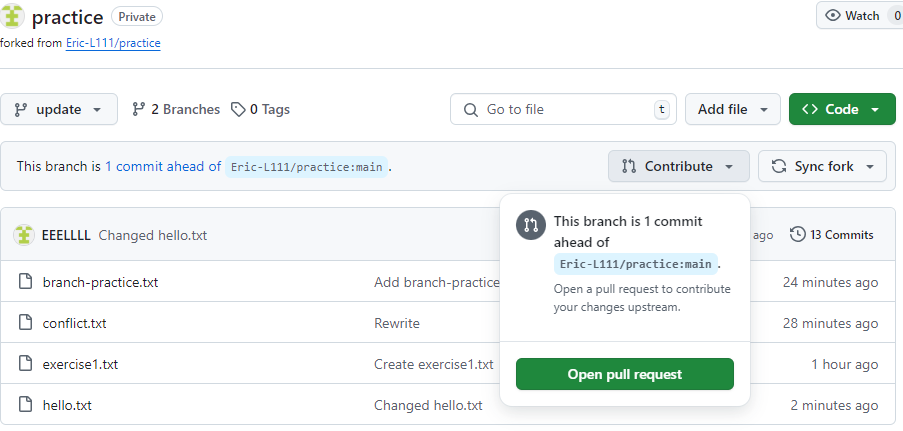Click the green Open pull request button
The width and height of the screenshot is (903, 431).
point(625,374)
